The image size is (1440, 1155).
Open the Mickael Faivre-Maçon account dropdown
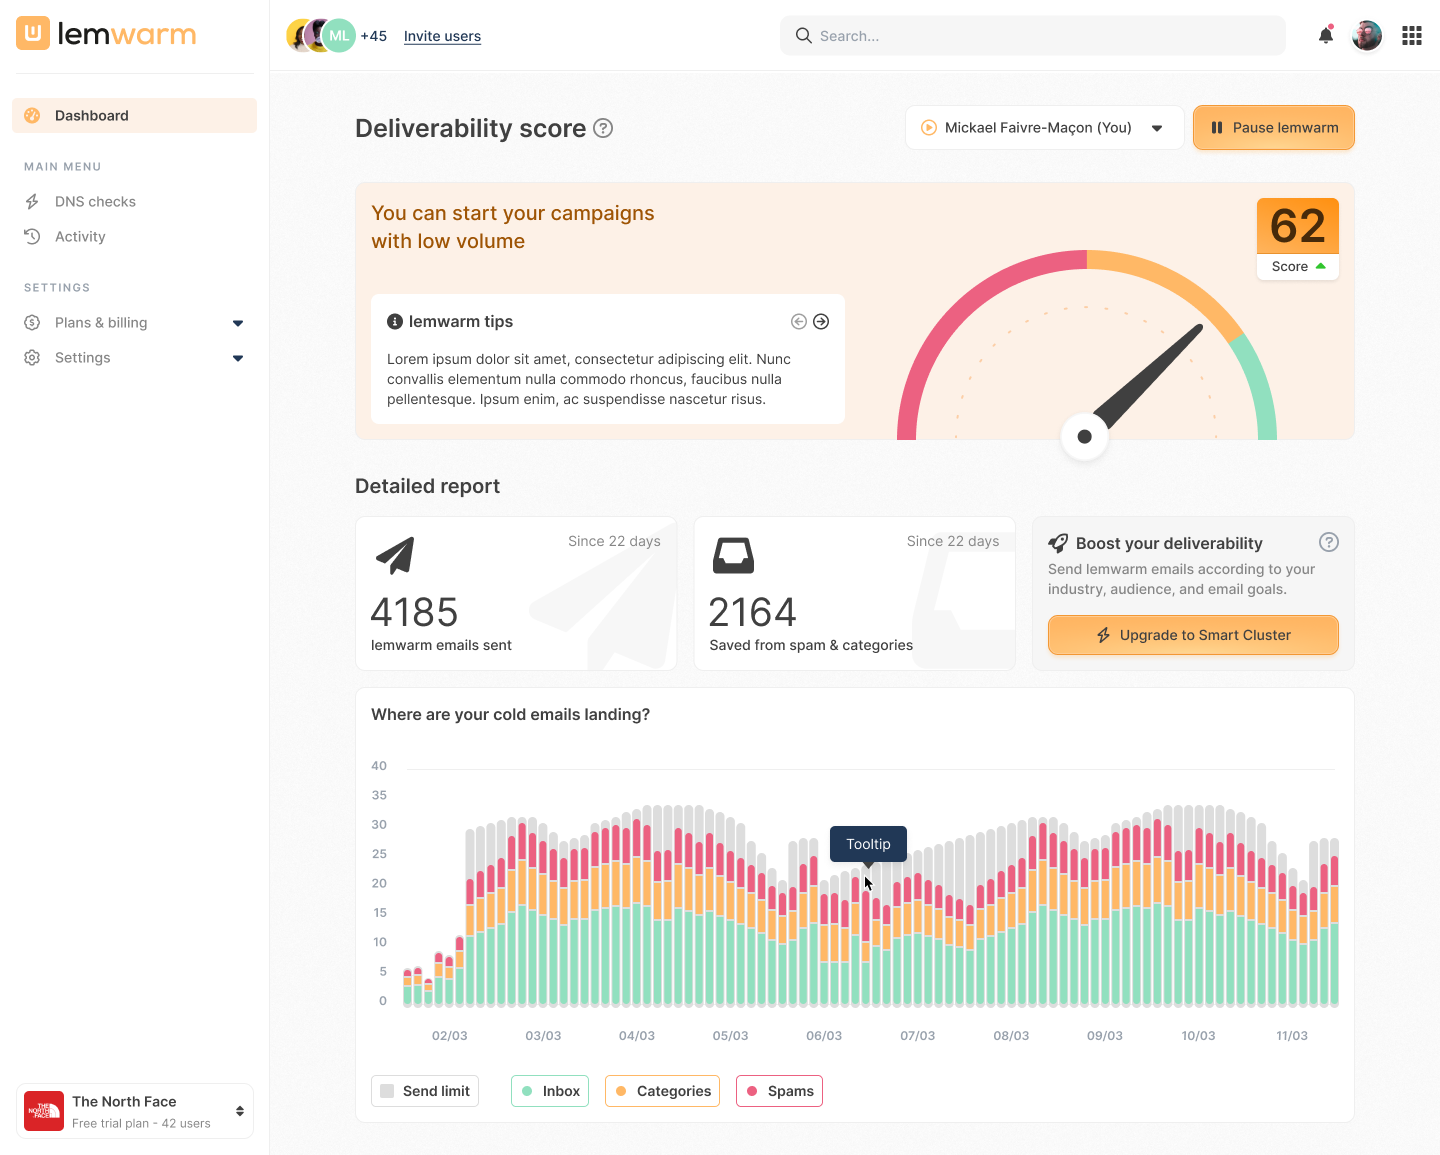click(x=1043, y=128)
